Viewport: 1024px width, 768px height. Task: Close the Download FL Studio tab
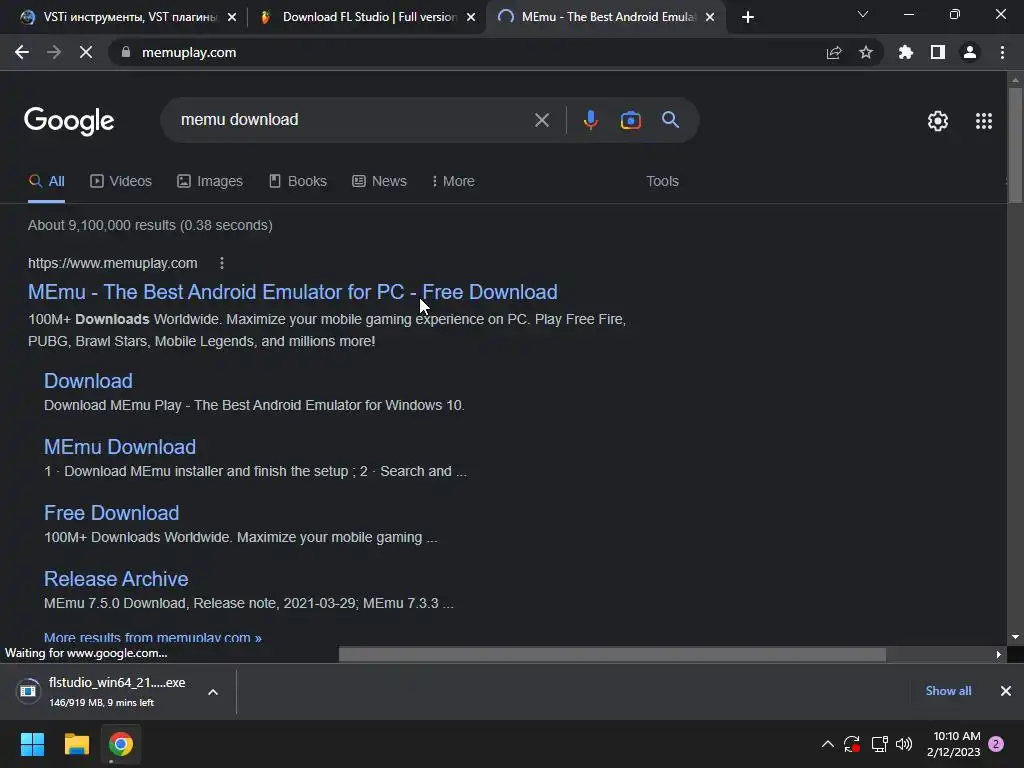click(471, 17)
